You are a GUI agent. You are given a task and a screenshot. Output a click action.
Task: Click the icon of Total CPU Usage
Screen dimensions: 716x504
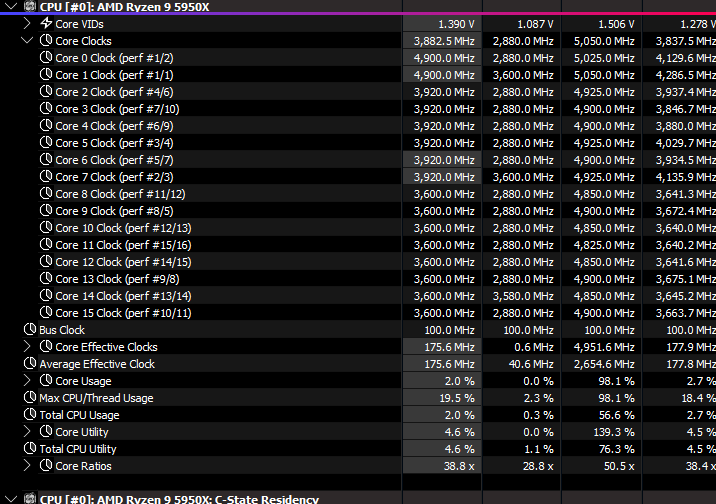[30, 414]
